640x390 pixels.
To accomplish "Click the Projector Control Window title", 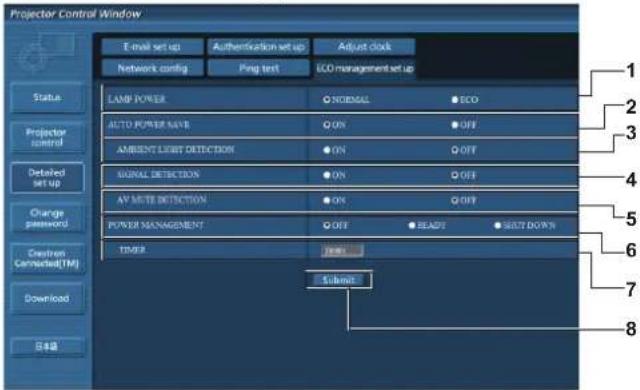I will [76, 14].
